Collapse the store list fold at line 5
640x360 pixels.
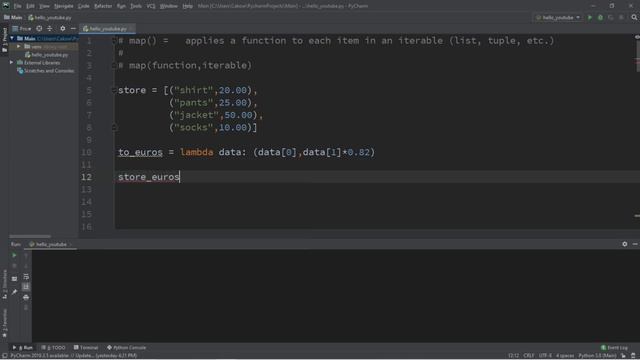pos(114,90)
